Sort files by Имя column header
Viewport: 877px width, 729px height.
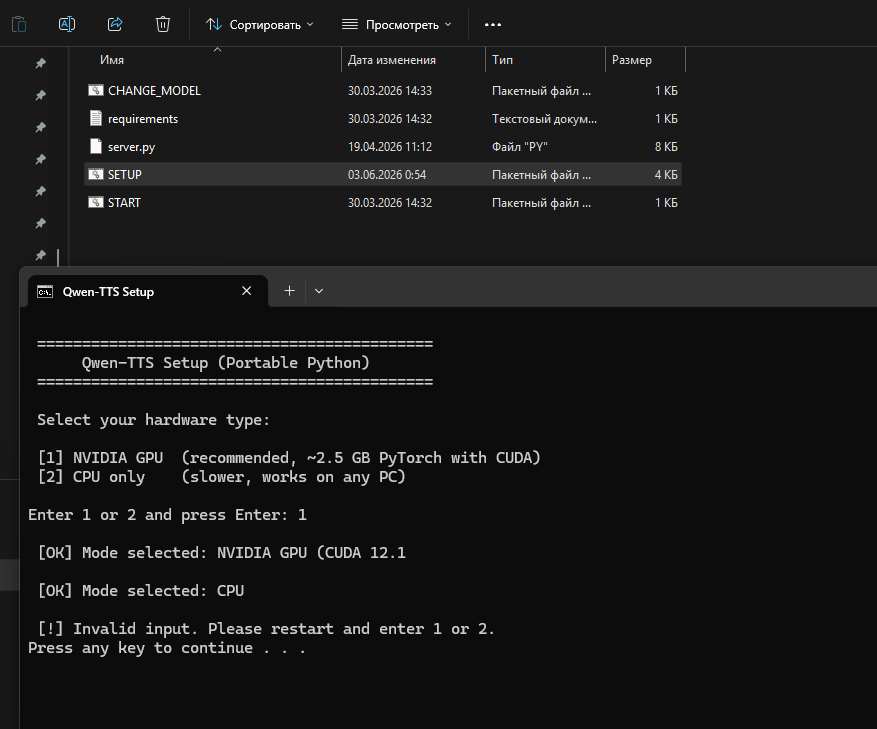pos(112,60)
